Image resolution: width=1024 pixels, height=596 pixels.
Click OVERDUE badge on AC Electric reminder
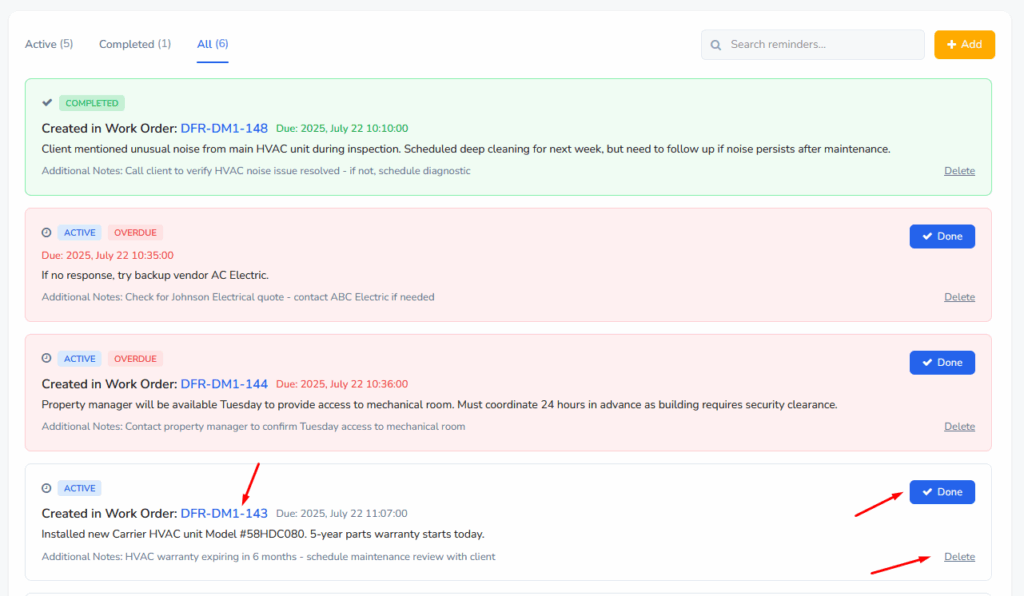coord(135,232)
